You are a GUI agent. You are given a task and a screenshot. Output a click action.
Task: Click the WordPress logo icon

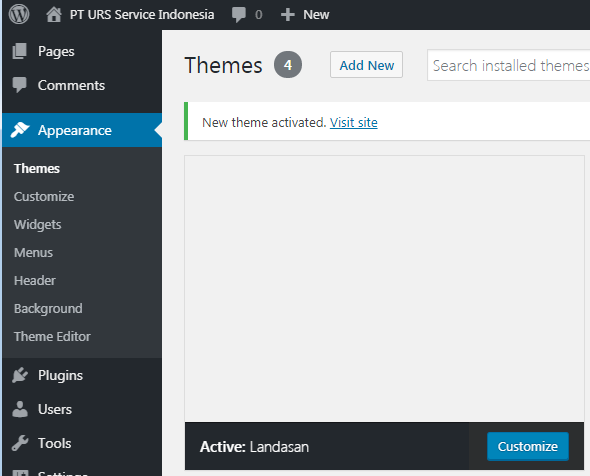(x=19, y=14)
